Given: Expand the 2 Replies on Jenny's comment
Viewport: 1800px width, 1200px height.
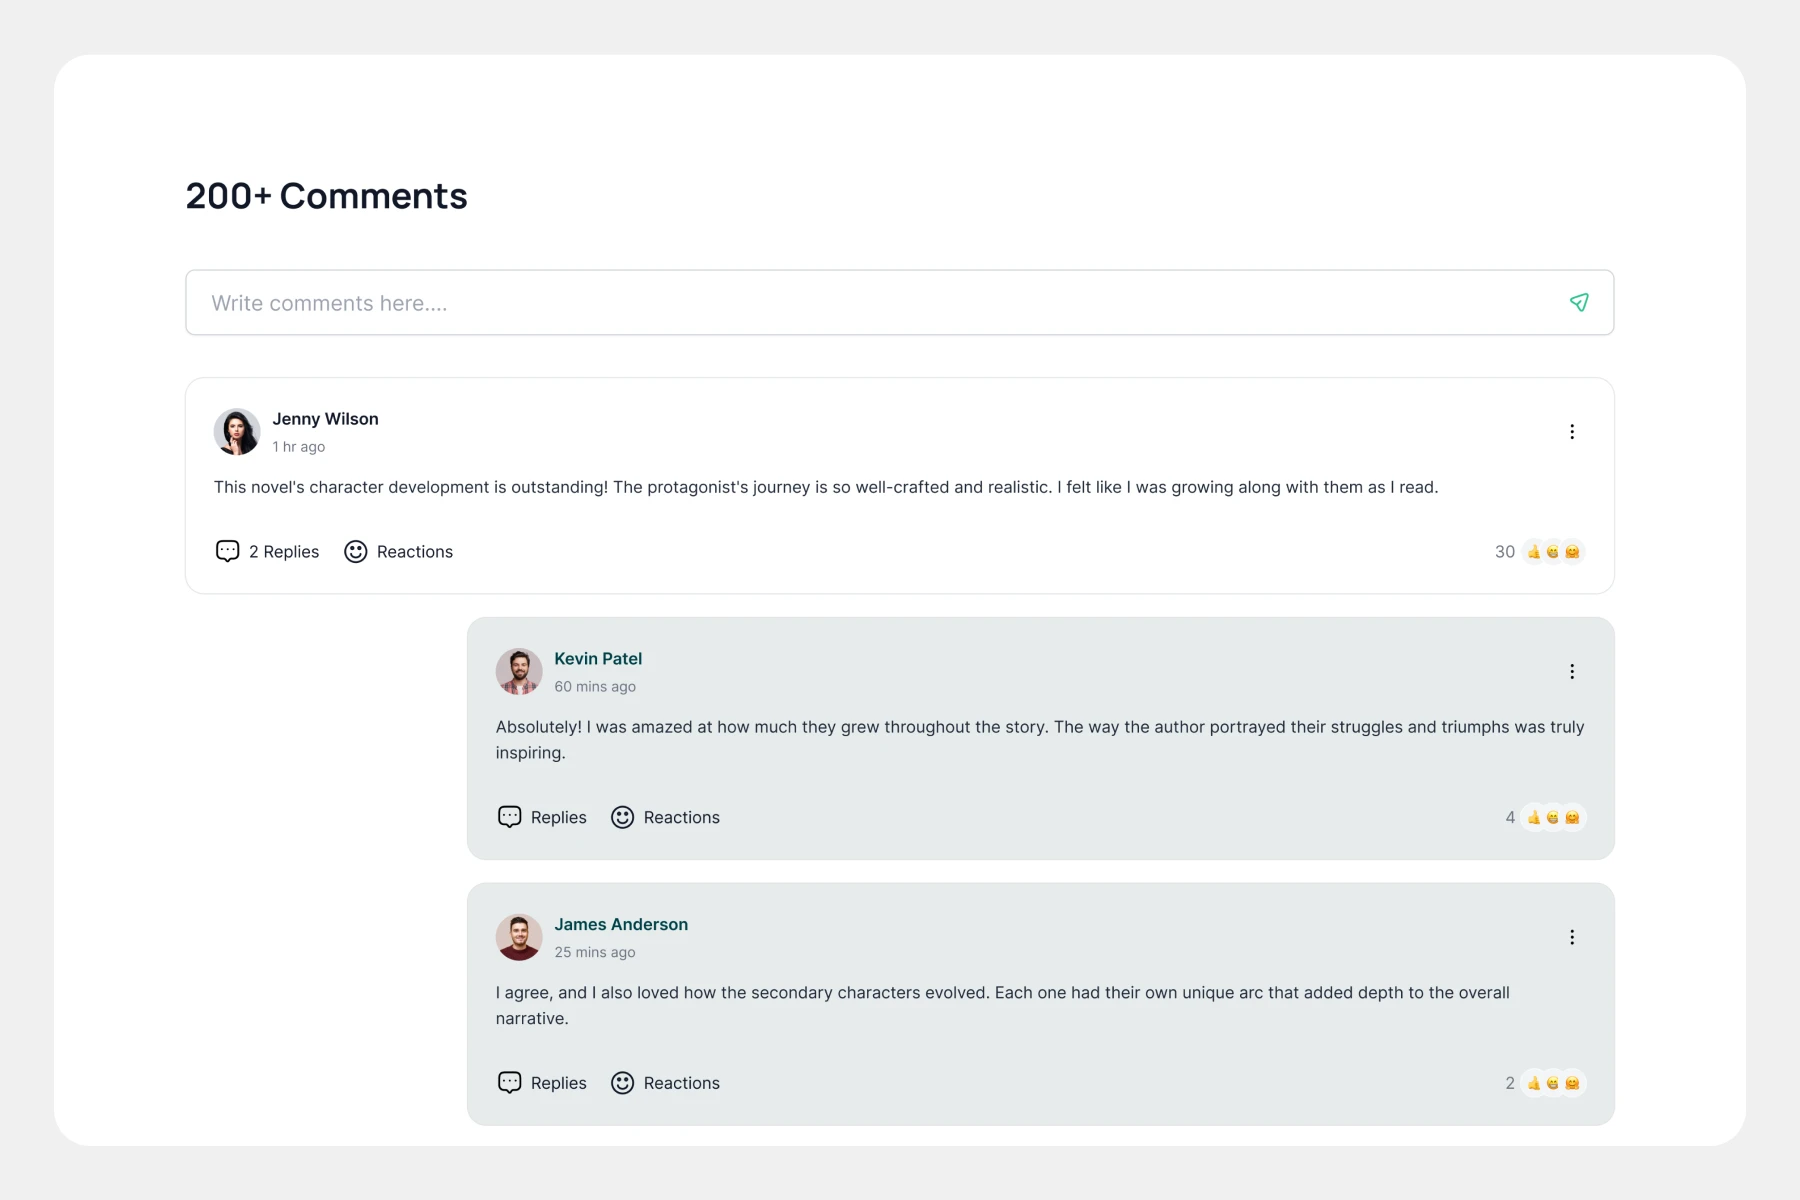Looking at the screenshot, I should click(284, 552).
